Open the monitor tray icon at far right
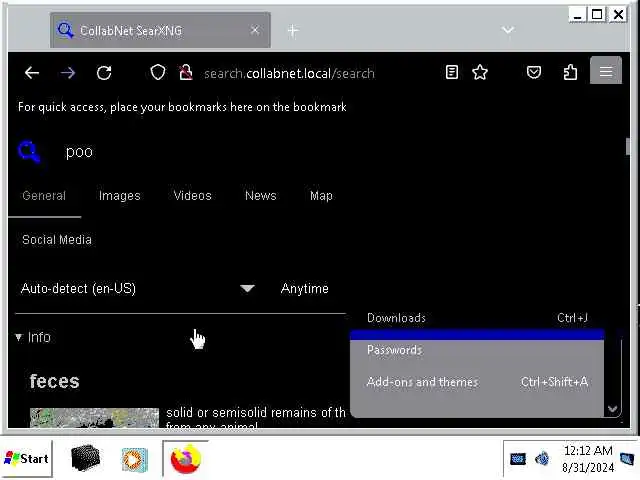Image resolution: width=640 pixels, height=480 pixels. [627, 459]
